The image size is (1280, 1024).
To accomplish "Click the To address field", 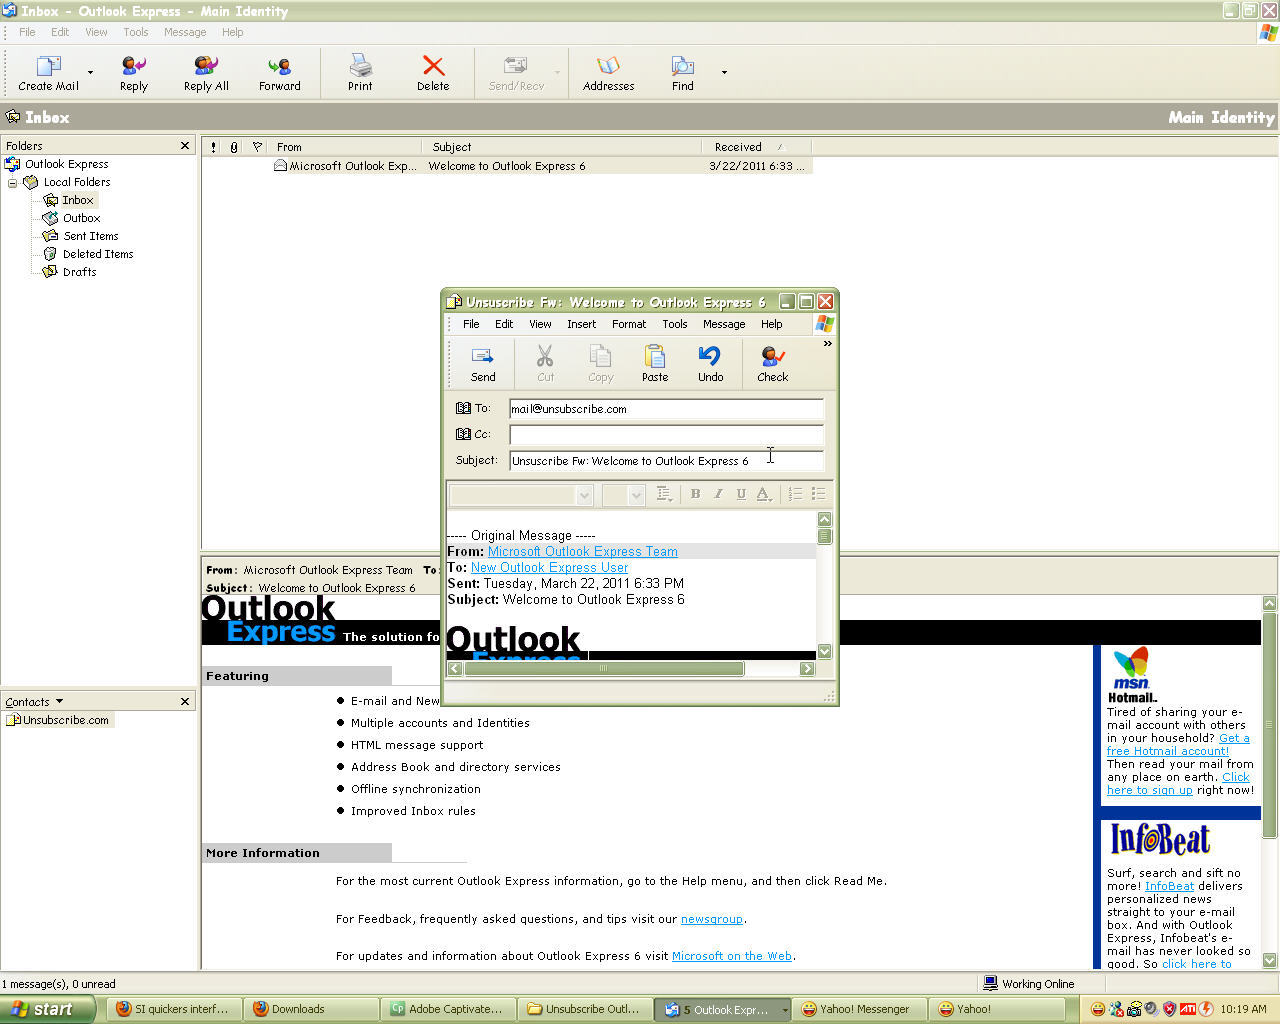I will point(666,409).
